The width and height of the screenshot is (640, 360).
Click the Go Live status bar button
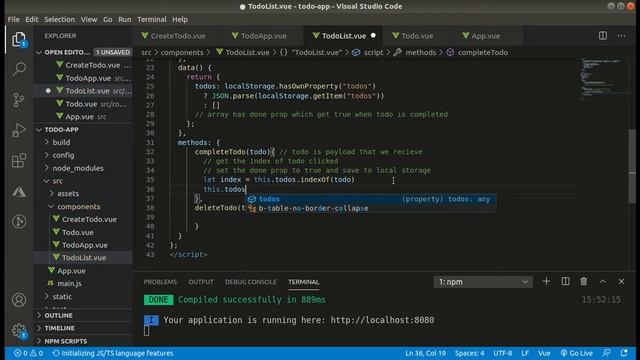click(x=576, y=353)
